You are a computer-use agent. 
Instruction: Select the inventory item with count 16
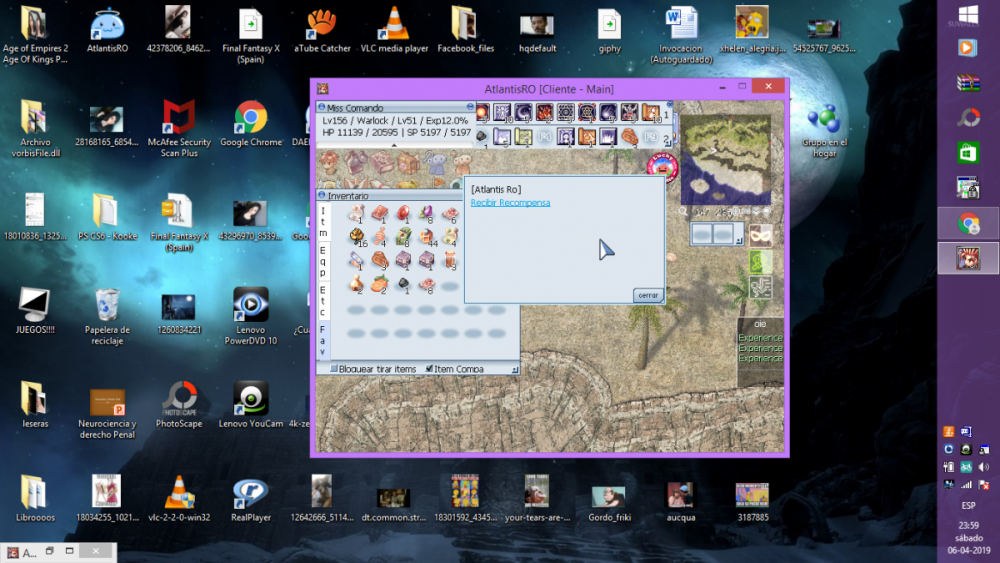click(x=357, y=237)
